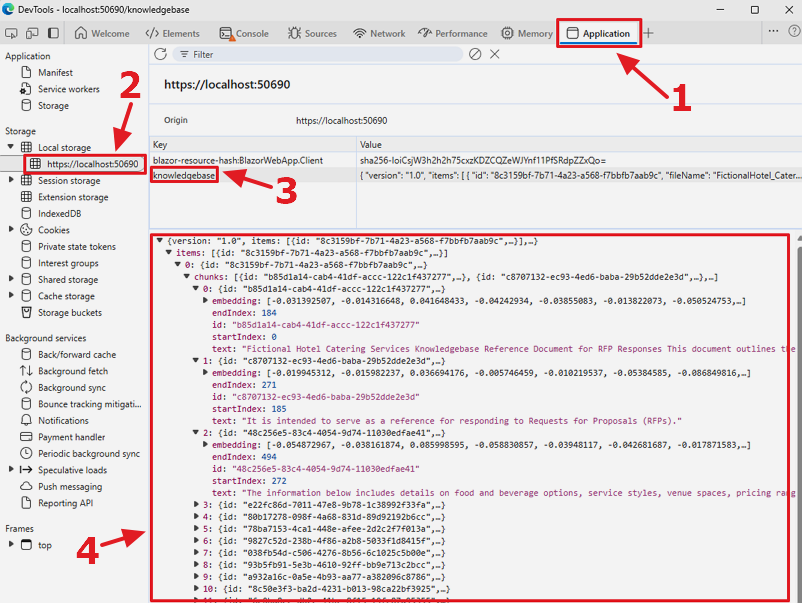802x603 pixels.
Task: Expand the top frame arrow
Action: (x=11, y=544)
